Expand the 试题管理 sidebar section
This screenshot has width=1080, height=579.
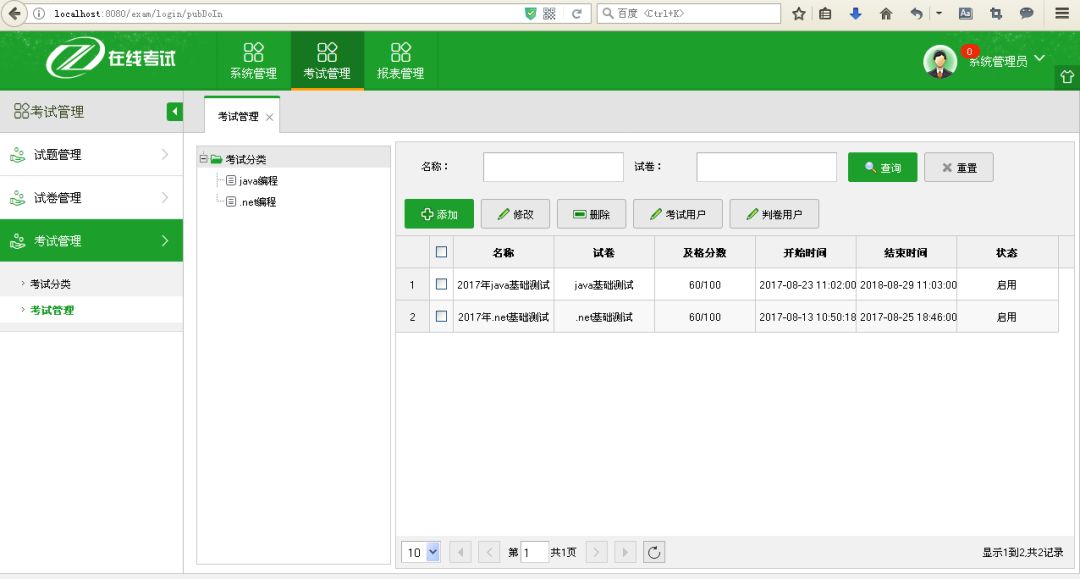pos(91,155)
